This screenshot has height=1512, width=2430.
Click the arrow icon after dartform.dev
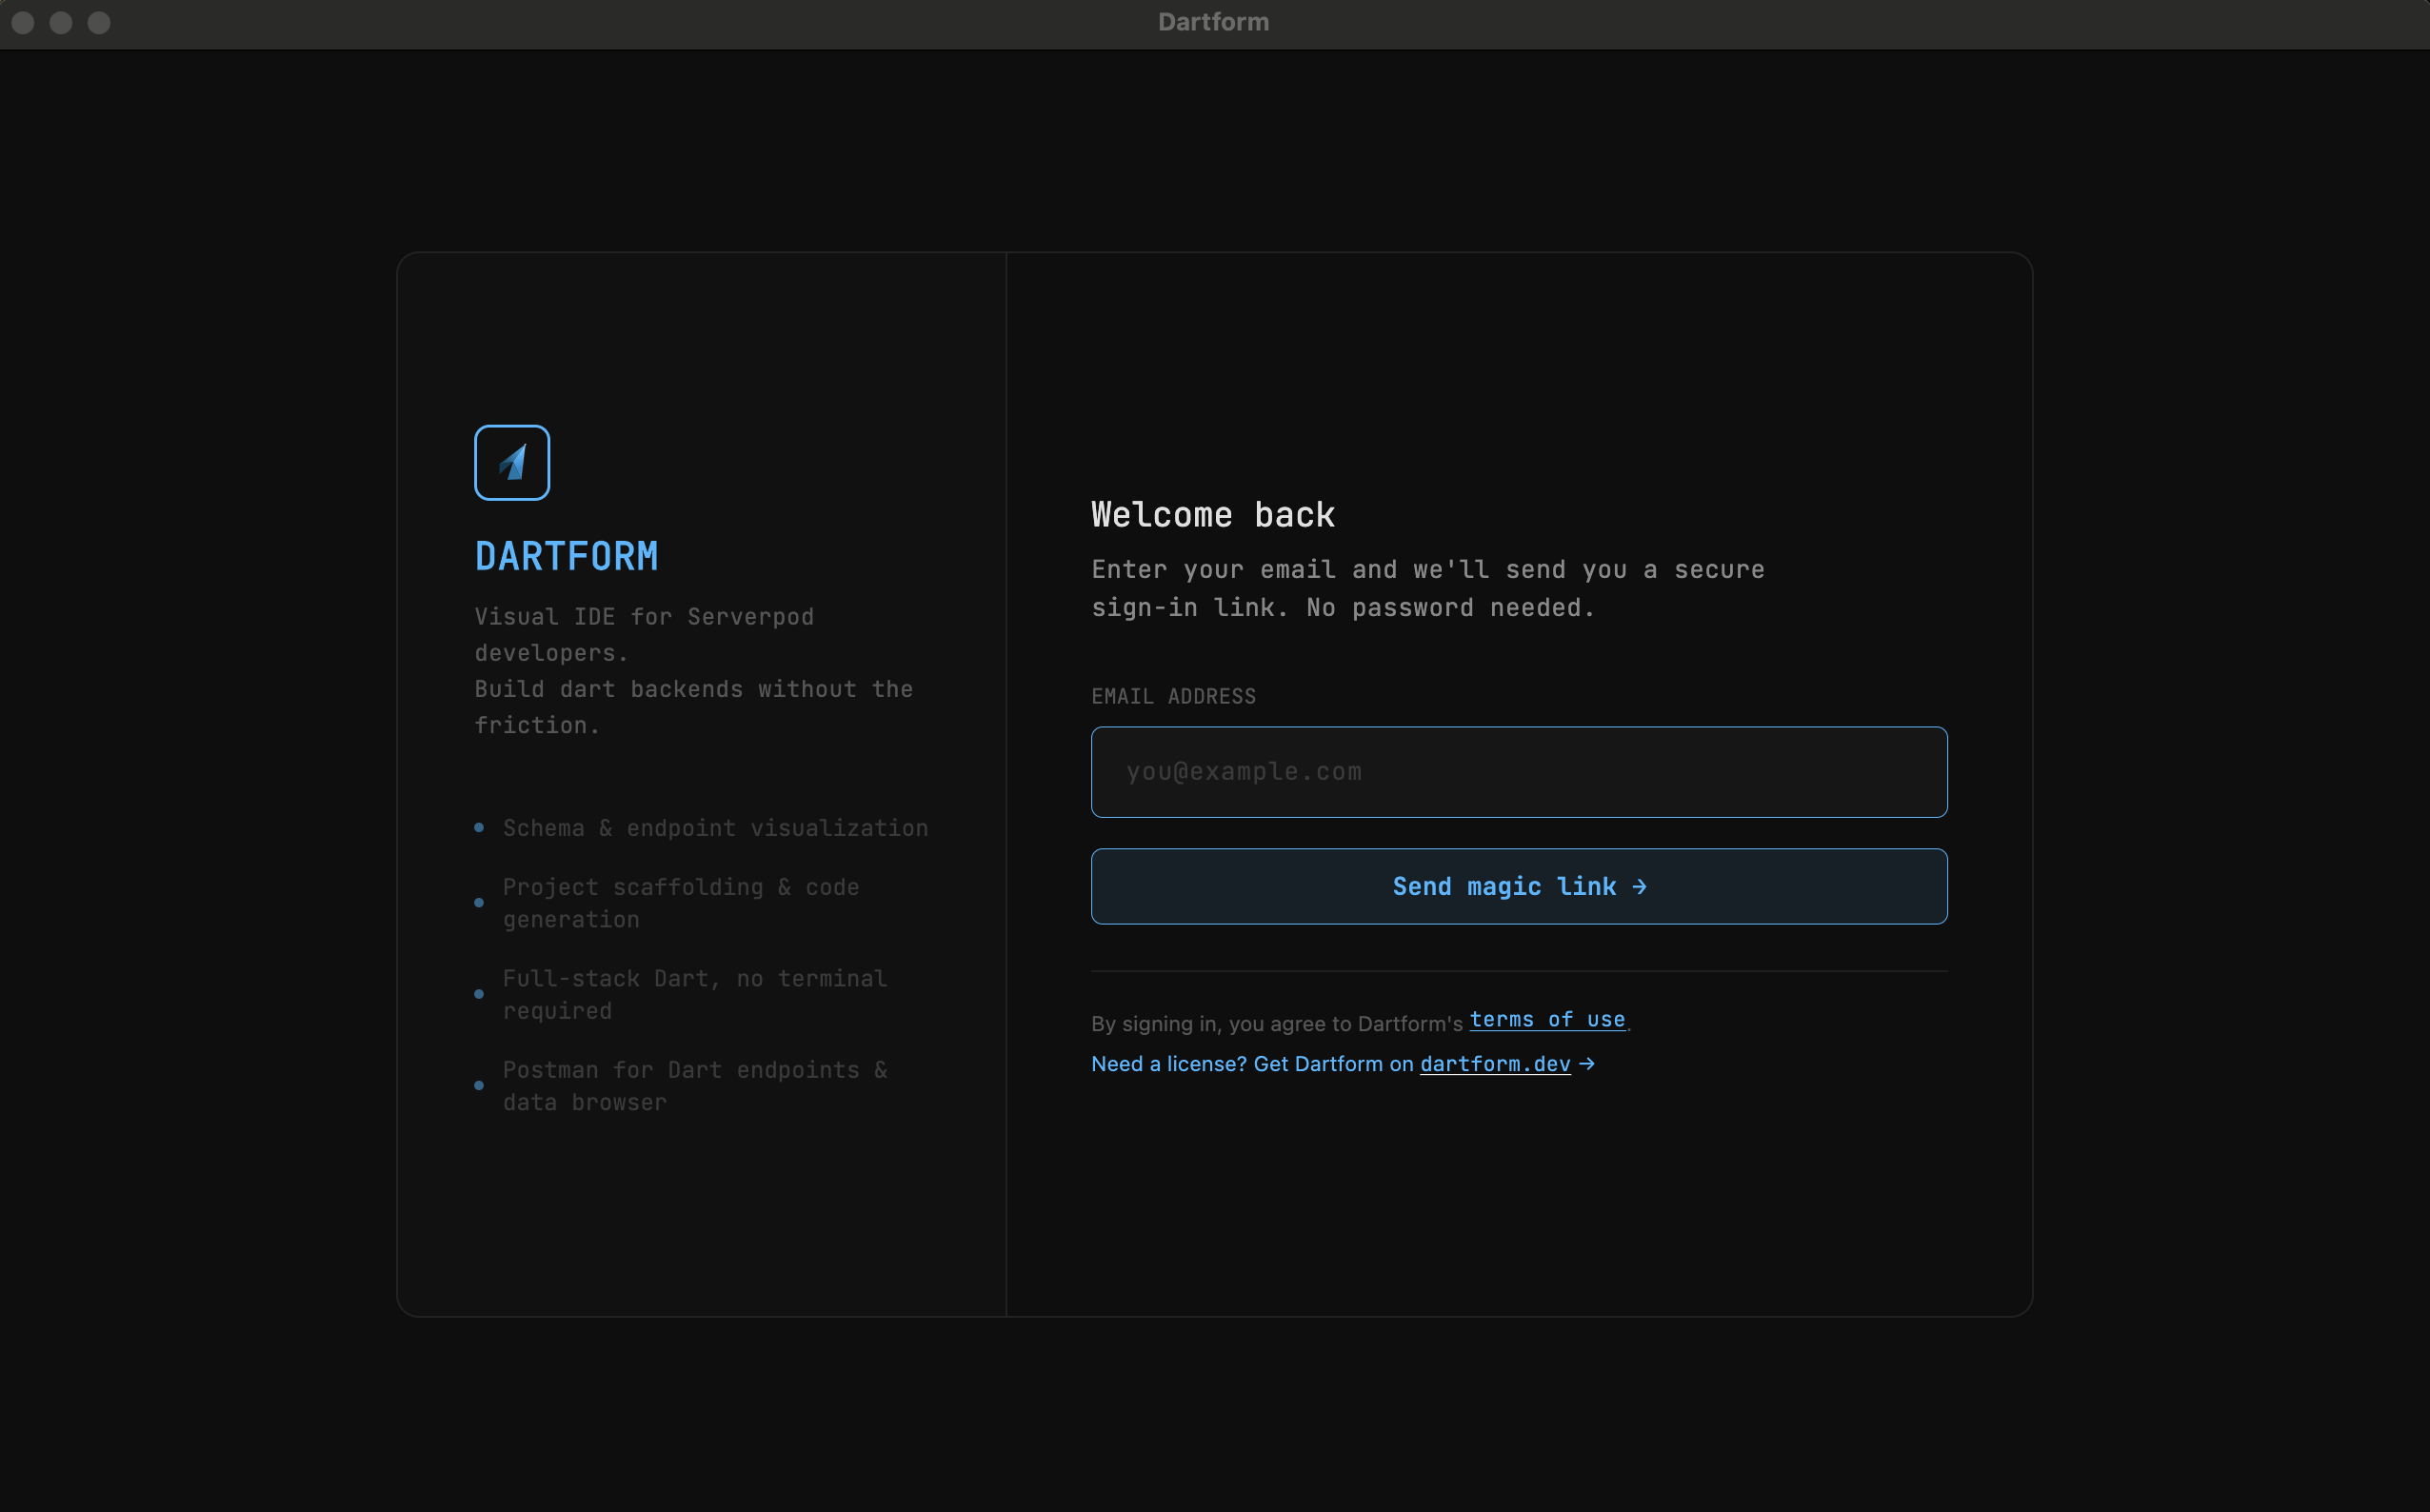point(1589,1064)
